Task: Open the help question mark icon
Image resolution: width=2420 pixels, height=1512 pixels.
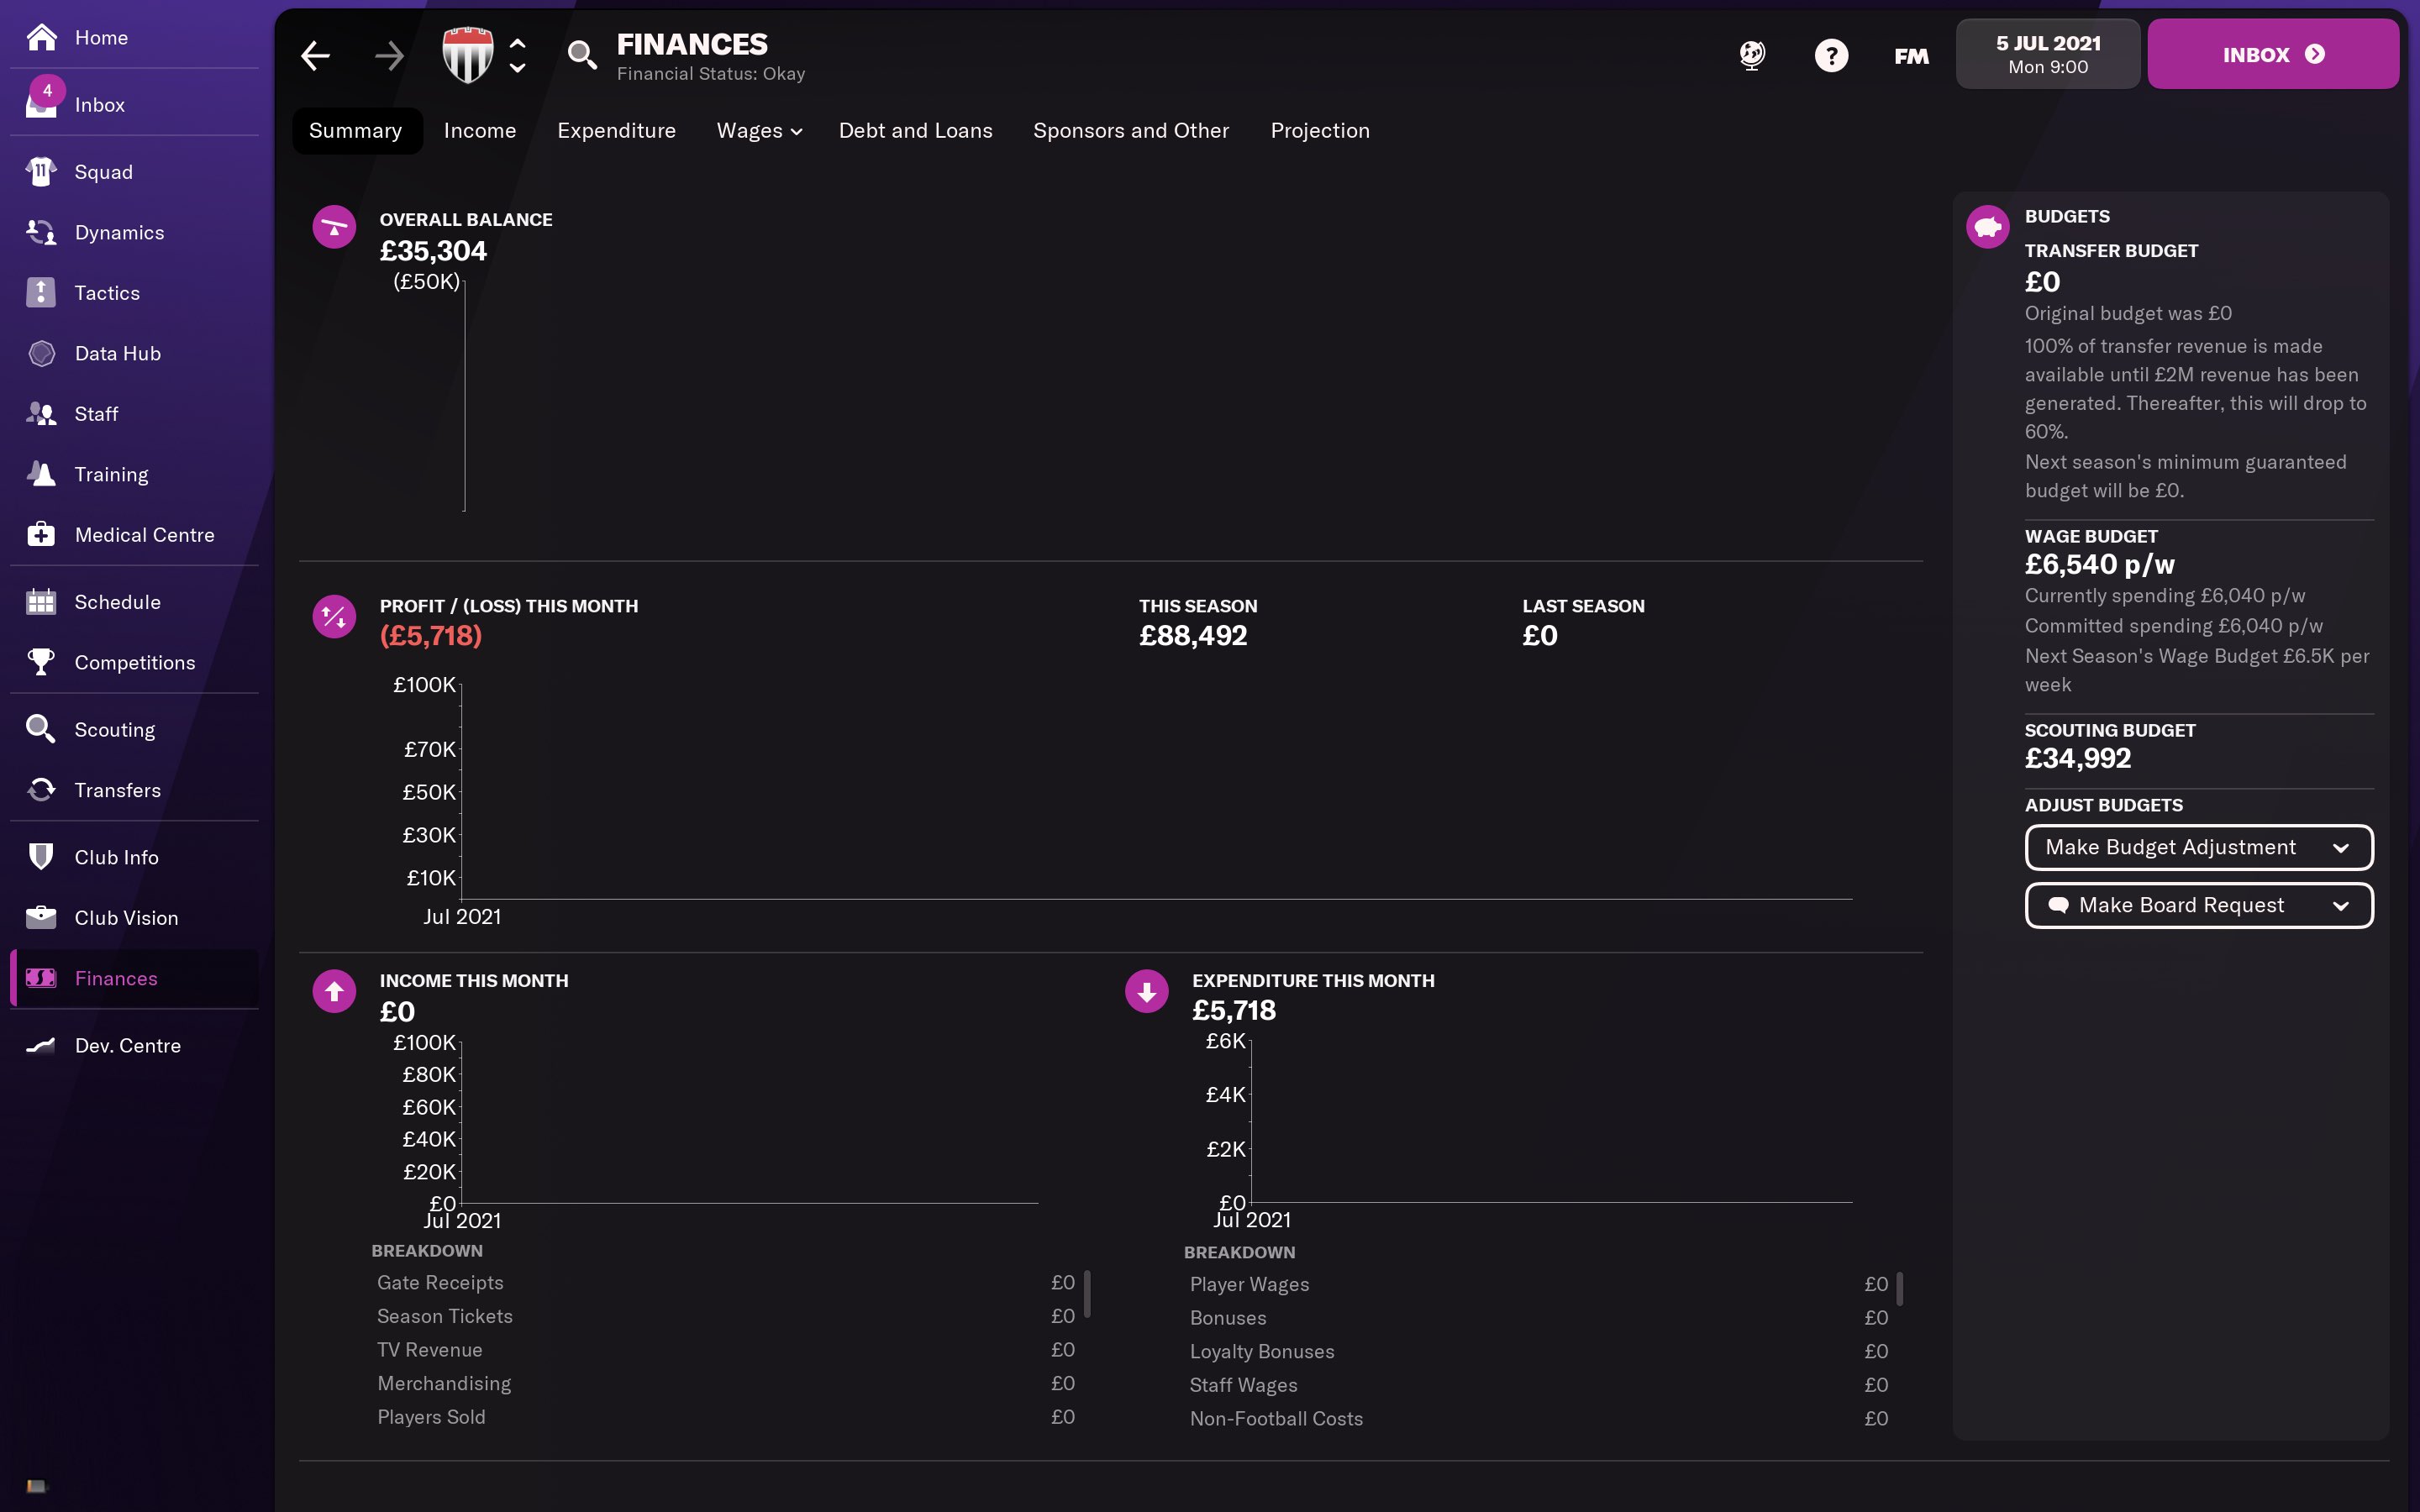Action: click(x=1831, y=55)
